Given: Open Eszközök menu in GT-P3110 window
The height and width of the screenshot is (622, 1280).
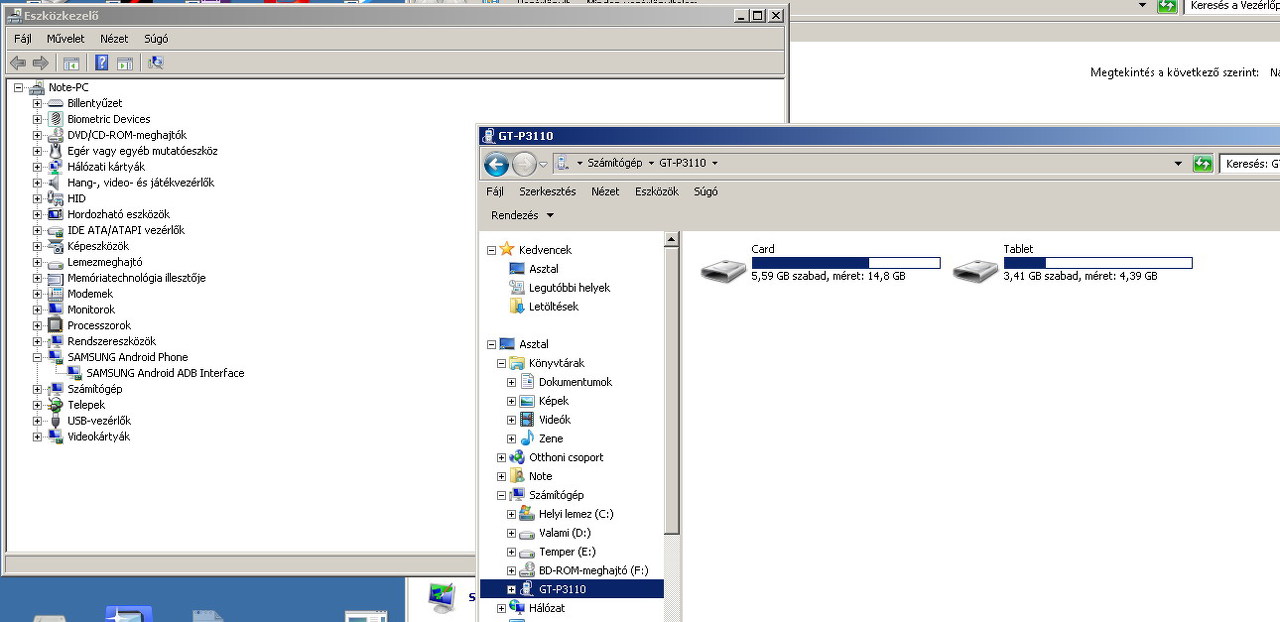Looking at the screenshot, I should [x=657, y=192].
